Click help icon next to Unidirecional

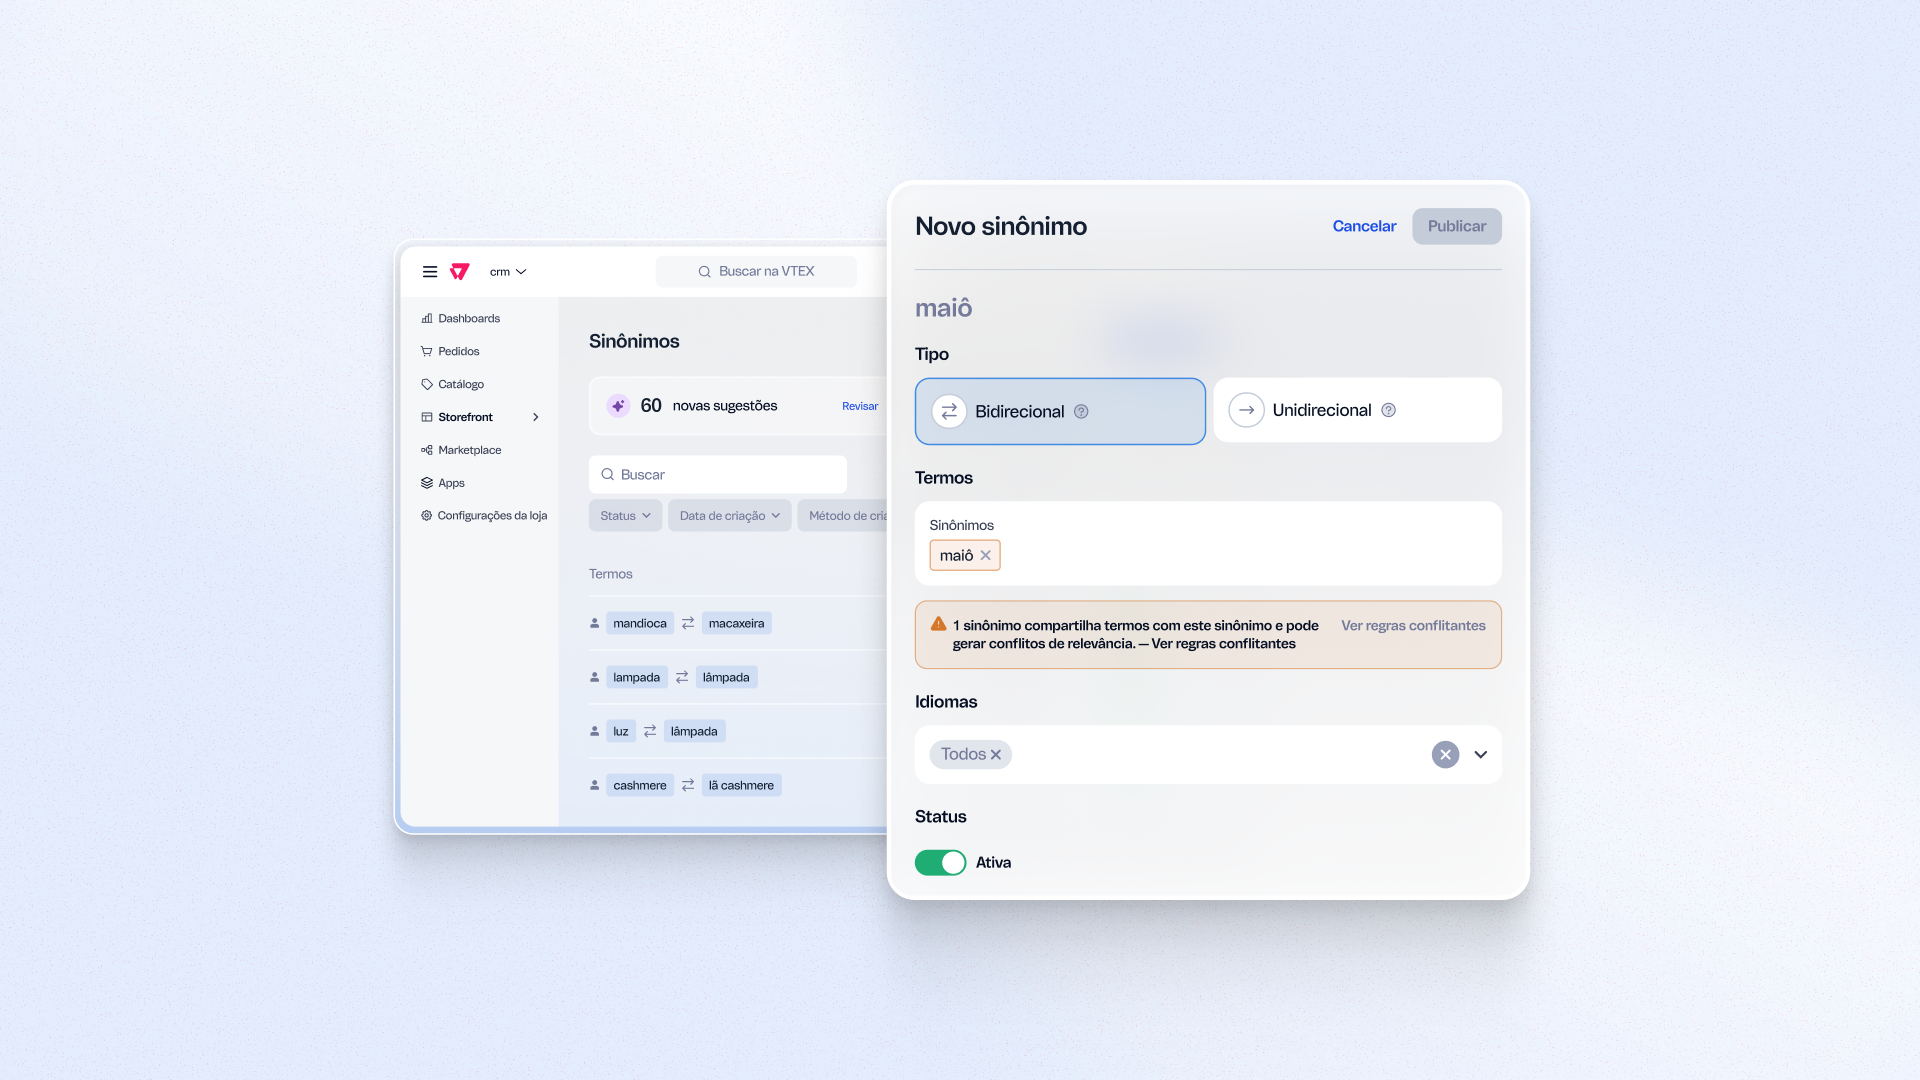pyautogui.click(x=1389, y=411)
